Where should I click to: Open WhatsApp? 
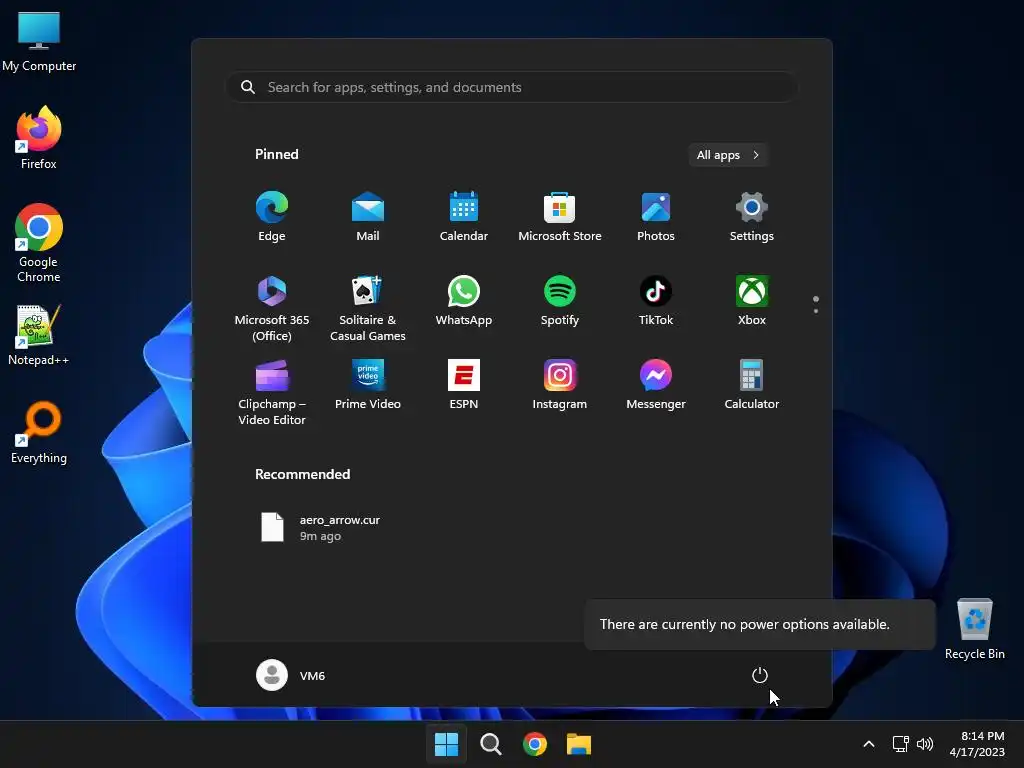[464, 301]
